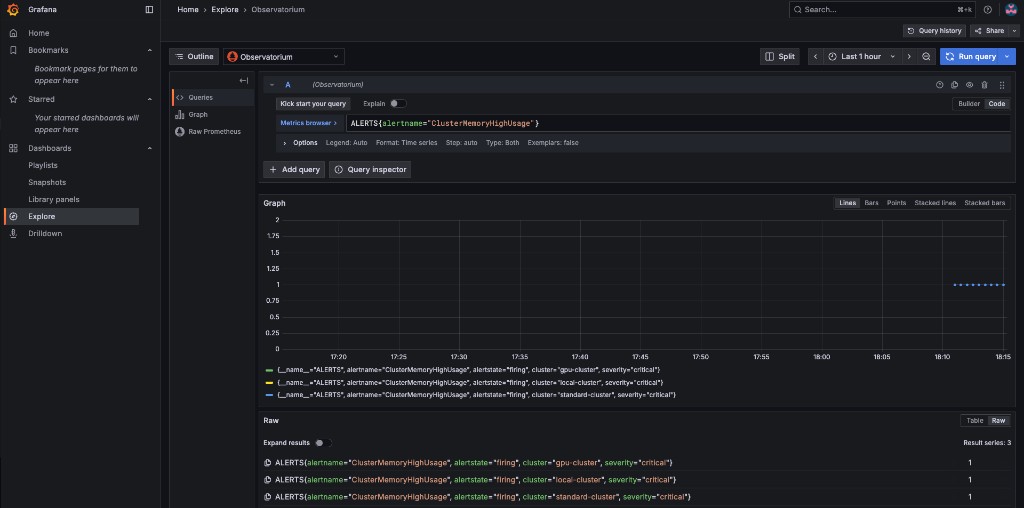The image size is (1024, 508).
Task: Duplicate query A using the copy icon
Action: 954,85
